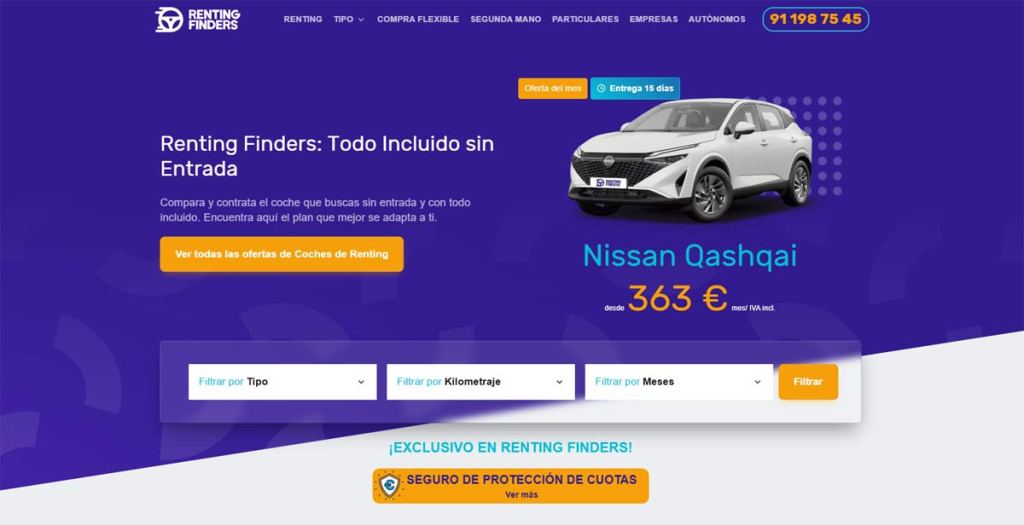Click the clock icon beside Entrega 15 días

click(x=601, y=88)
